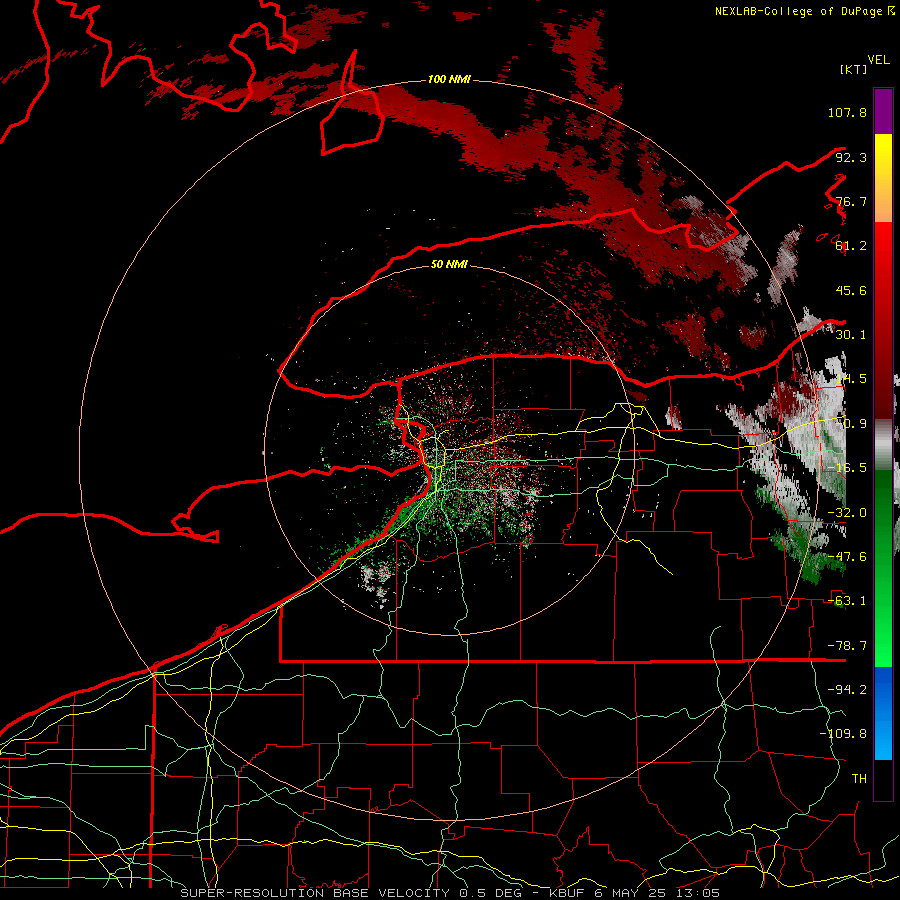Click the NEXLAB-College of DuPage credit text
This screenshot has width=900, height=900.
805,11
